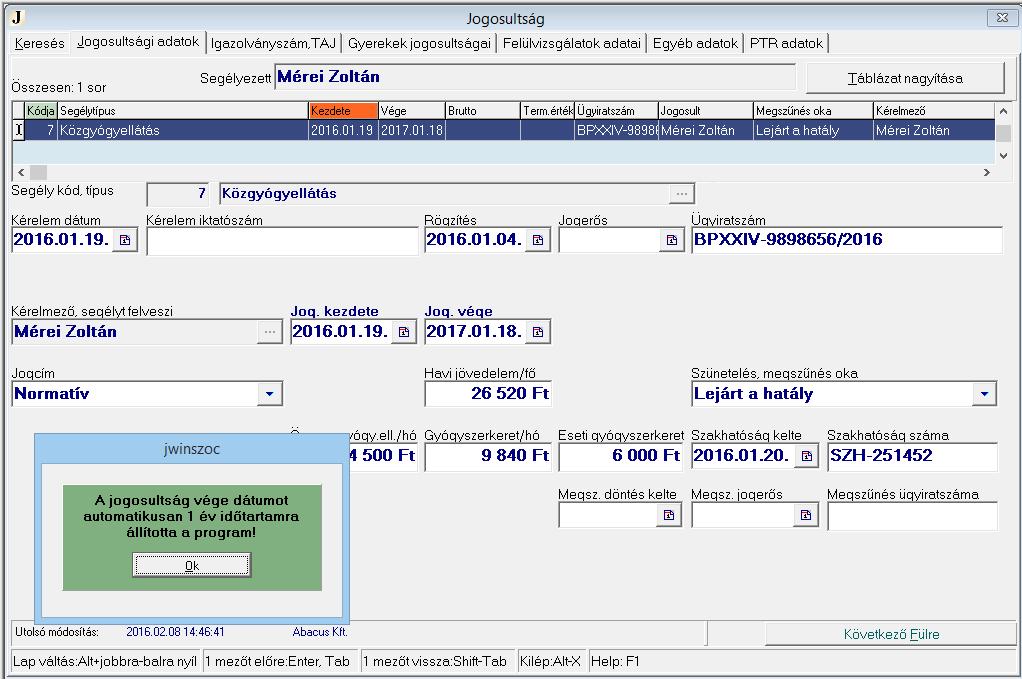The width and height of the screenshot is (1022, 679).
Task: Click the Szakhatóság száma SZH-251452 field
Action: (912, 455)
